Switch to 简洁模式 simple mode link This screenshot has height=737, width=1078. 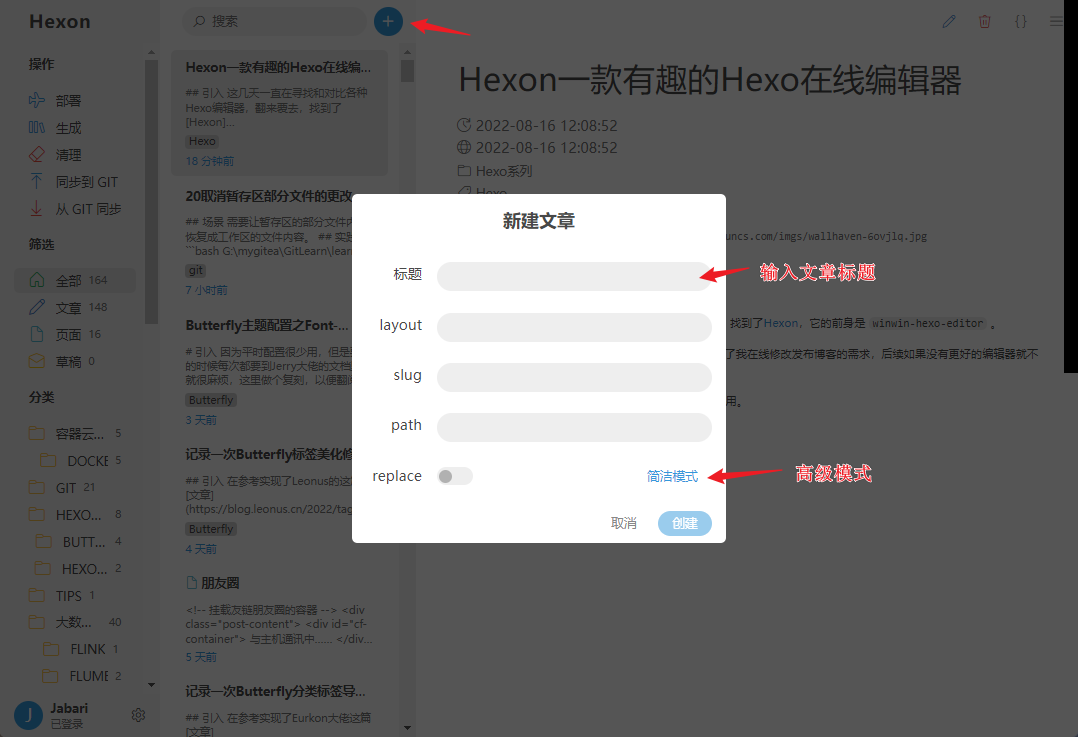pos(672,476)
